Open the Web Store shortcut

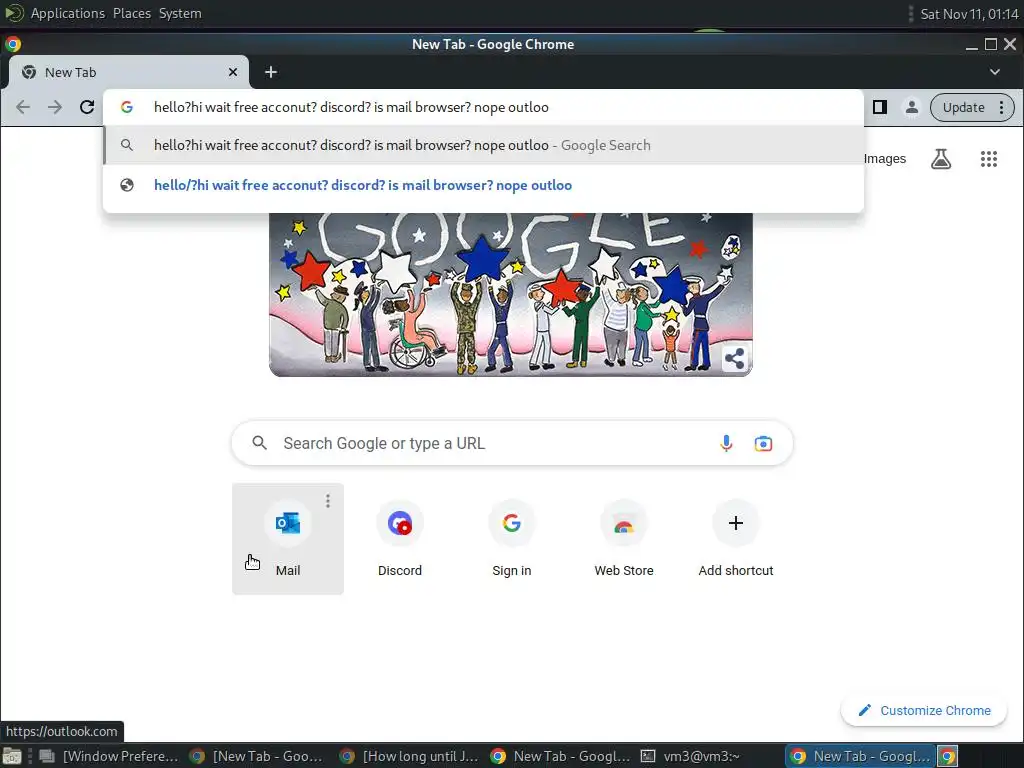coord(624,539)
